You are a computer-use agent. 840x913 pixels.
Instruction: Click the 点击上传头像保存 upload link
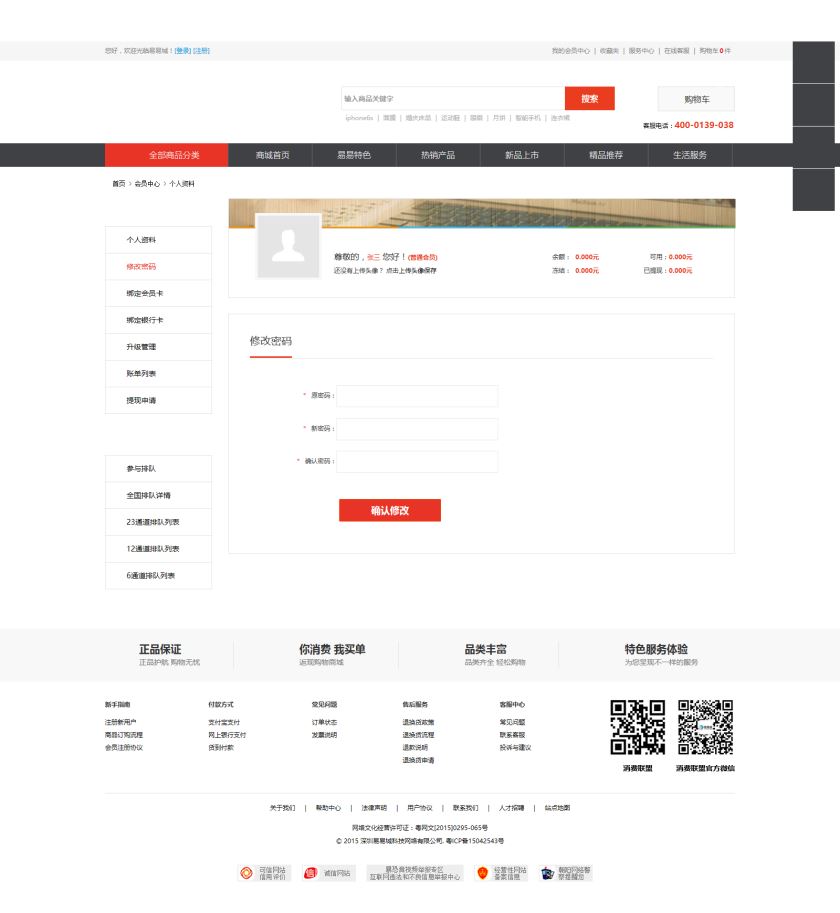(x=411, y=271)
